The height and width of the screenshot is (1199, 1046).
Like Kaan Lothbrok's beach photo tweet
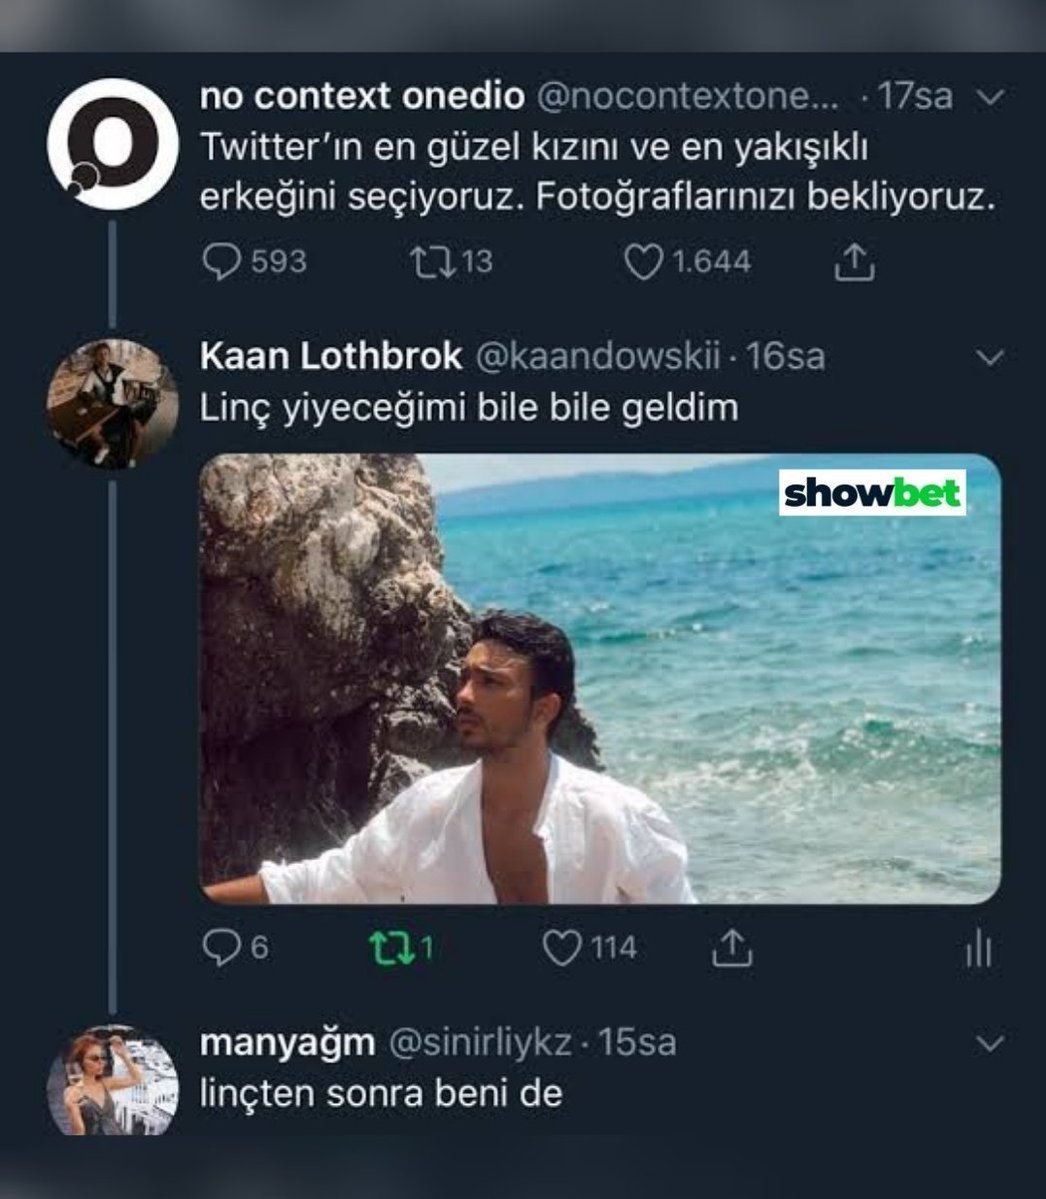pos(561,947)
